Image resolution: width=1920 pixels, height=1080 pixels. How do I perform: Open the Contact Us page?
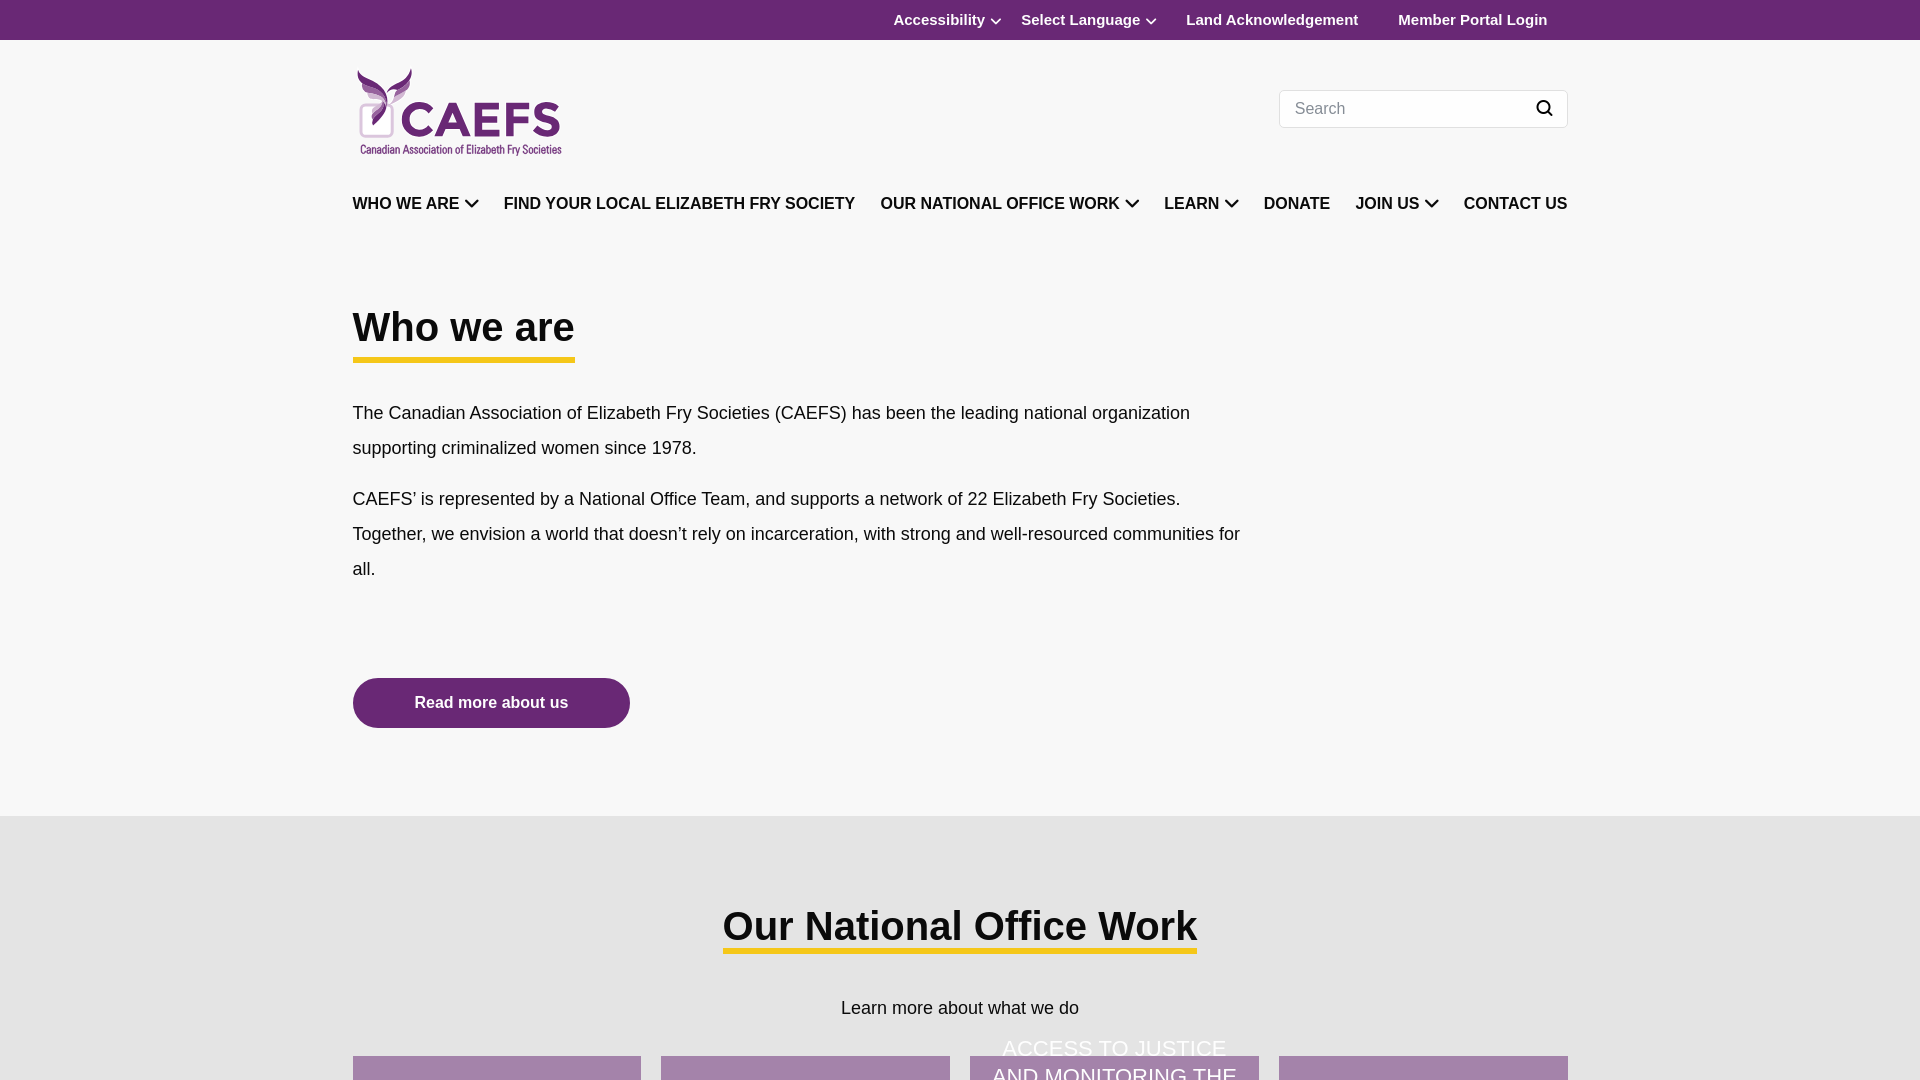click(1515, 204)
